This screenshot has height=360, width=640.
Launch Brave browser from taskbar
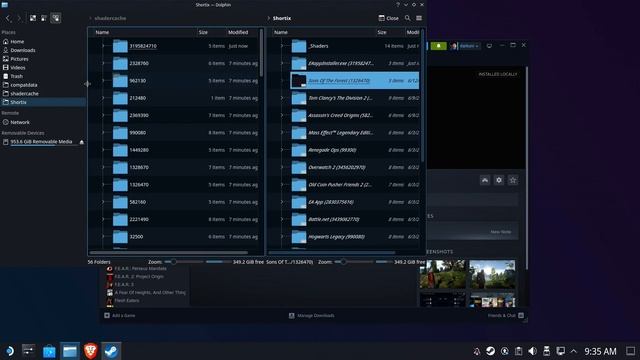[91, 351]
